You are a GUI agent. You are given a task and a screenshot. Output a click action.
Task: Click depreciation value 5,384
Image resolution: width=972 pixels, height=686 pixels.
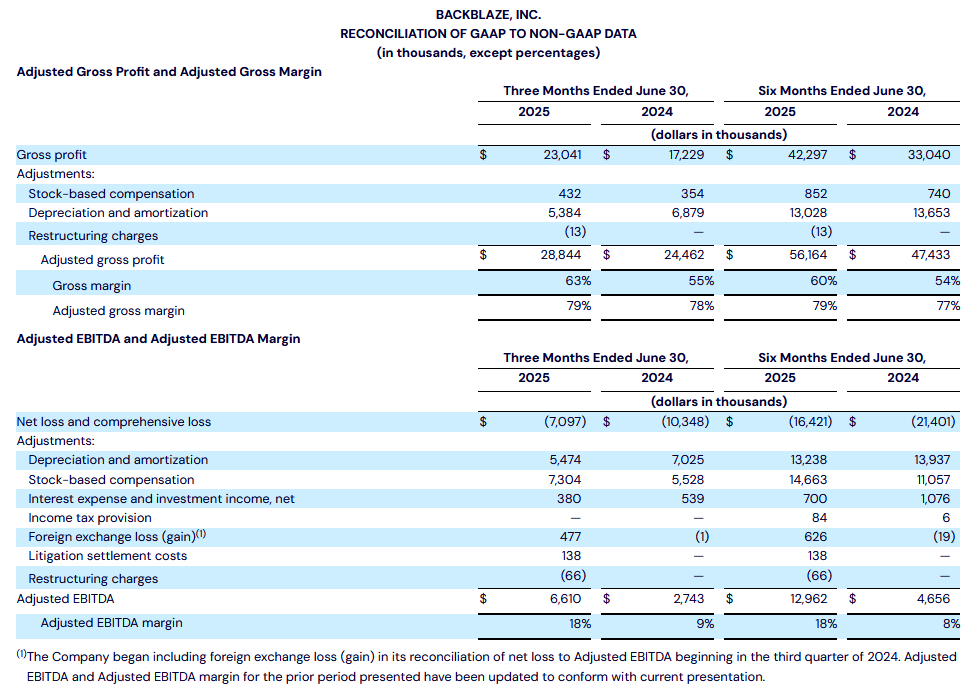tap(565, 213)
